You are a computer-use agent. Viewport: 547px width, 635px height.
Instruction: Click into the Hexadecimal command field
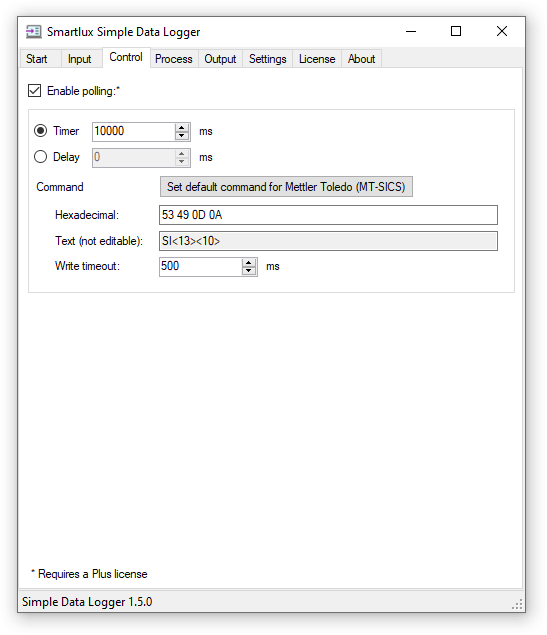point(328,215)
